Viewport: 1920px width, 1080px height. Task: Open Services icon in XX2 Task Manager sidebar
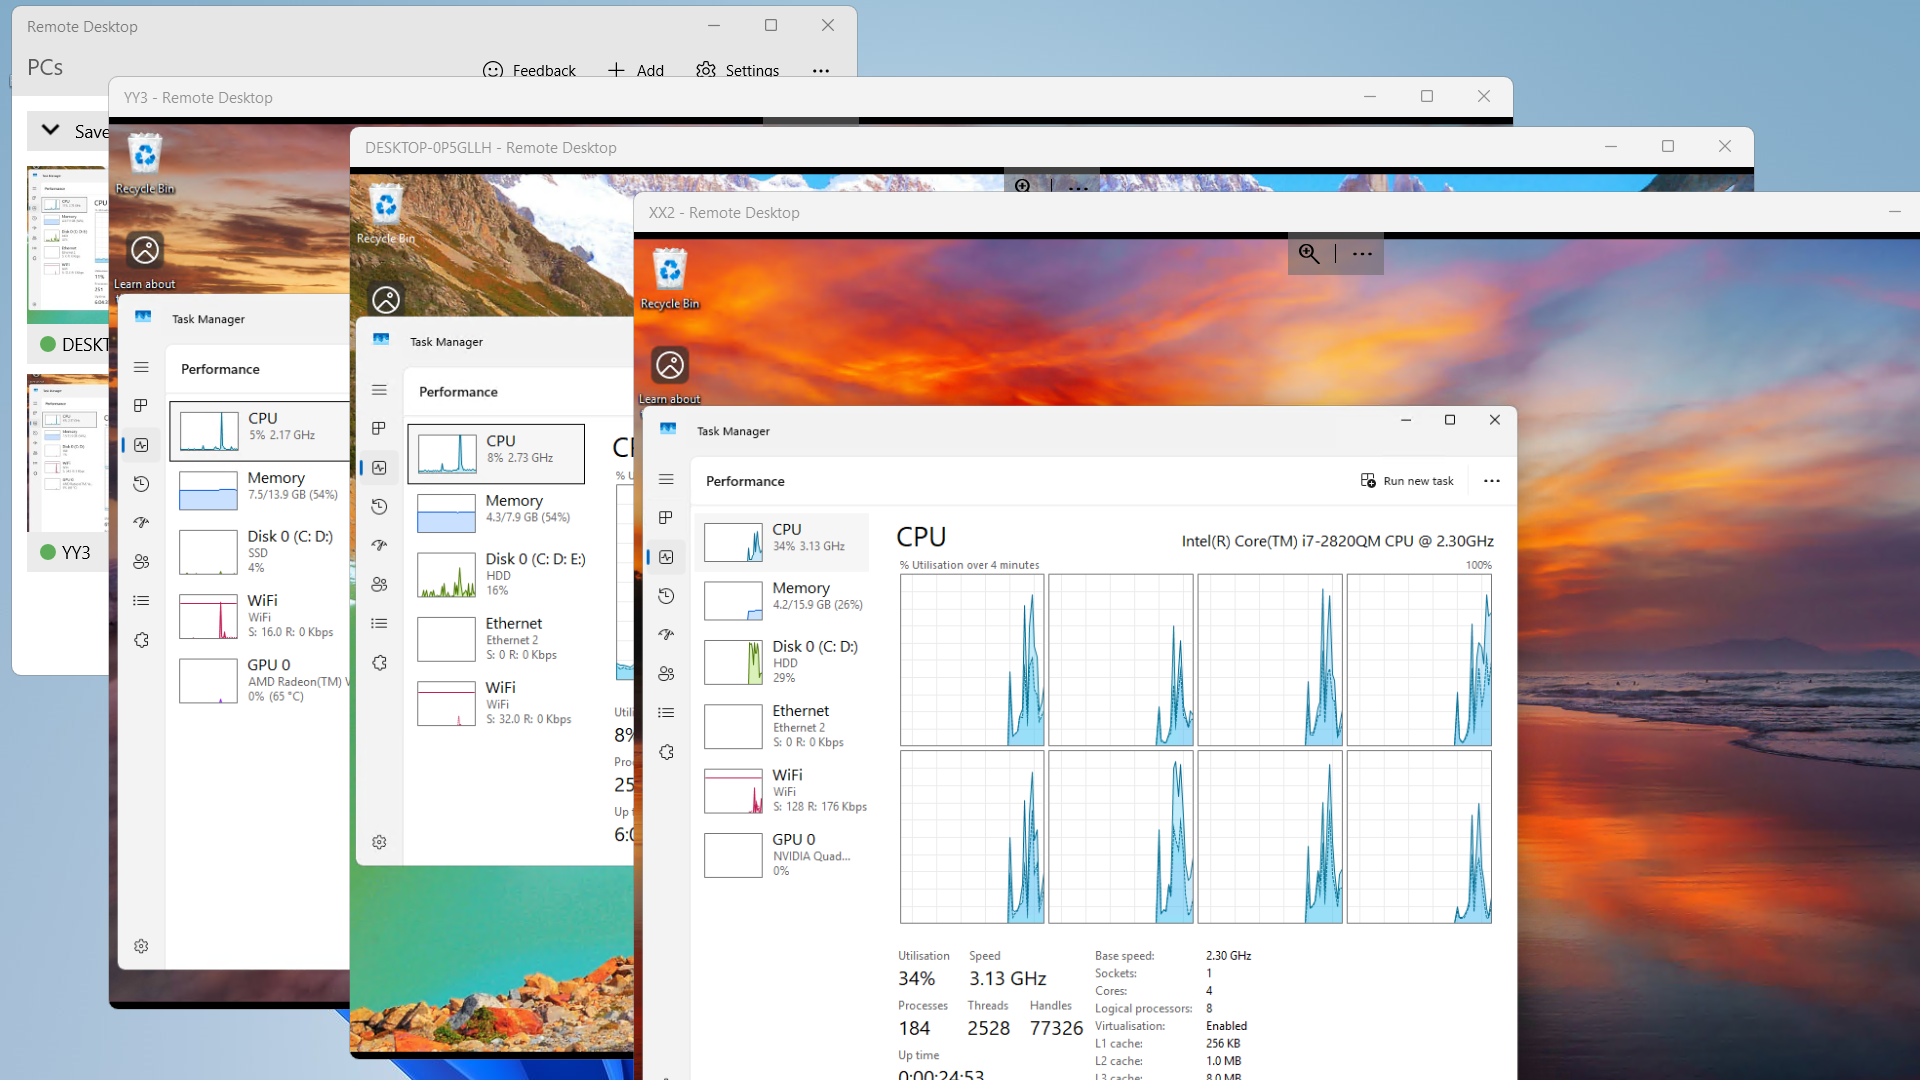tap(666, 752)
